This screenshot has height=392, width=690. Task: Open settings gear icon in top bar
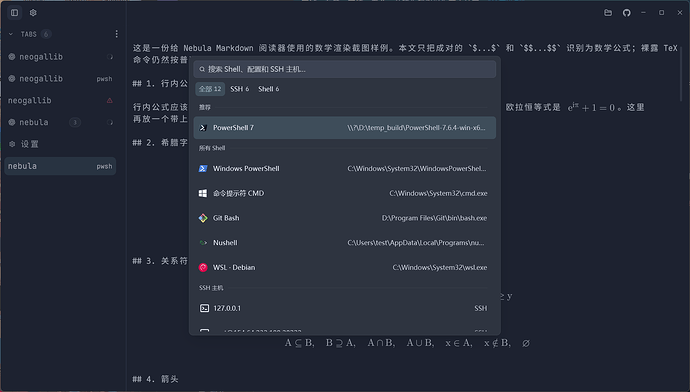tap(33, 13)
